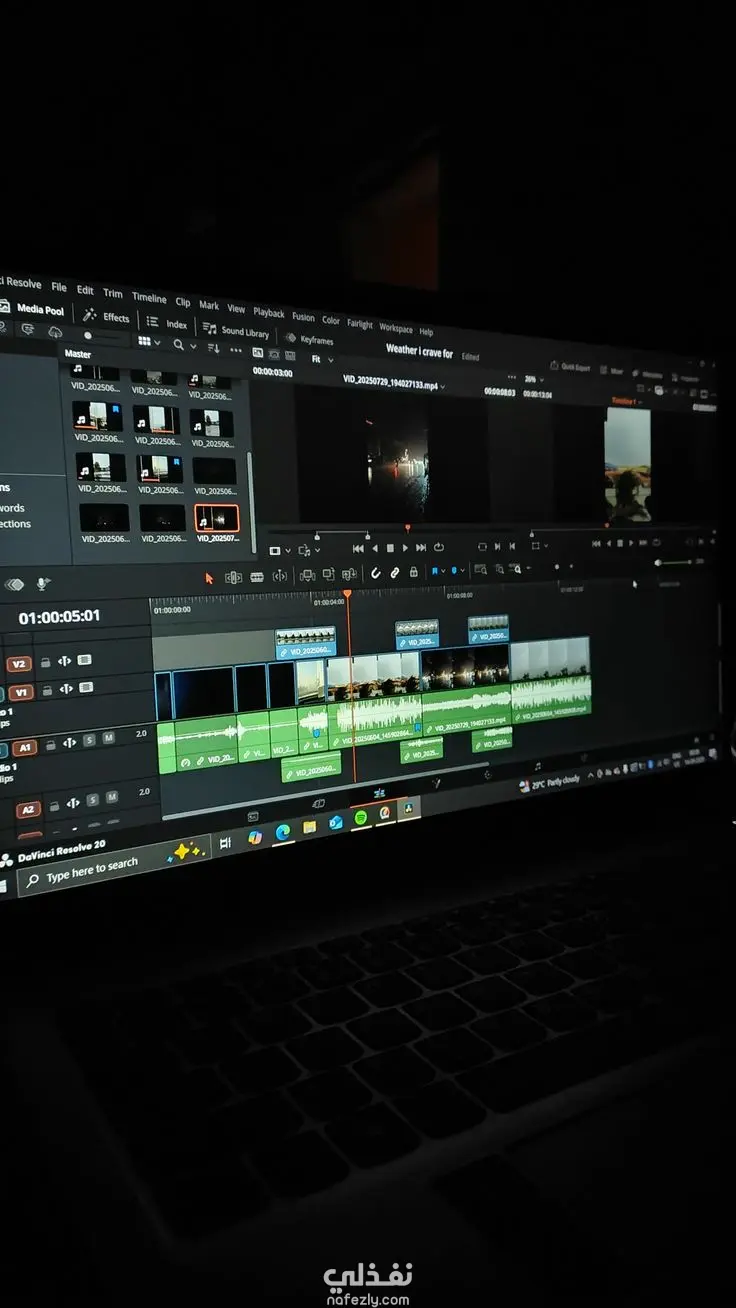The image size is (736, 1308).
Task: Open the media pool sort options
Action: point(213,347)
